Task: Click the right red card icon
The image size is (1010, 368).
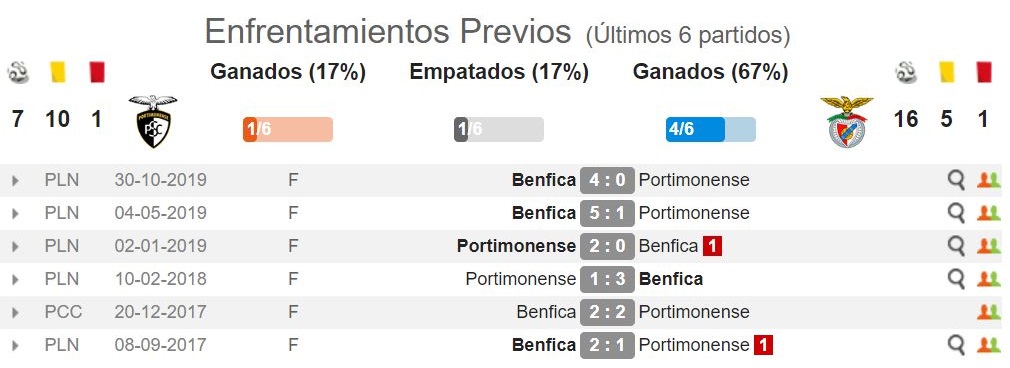Action: point(984,72)
